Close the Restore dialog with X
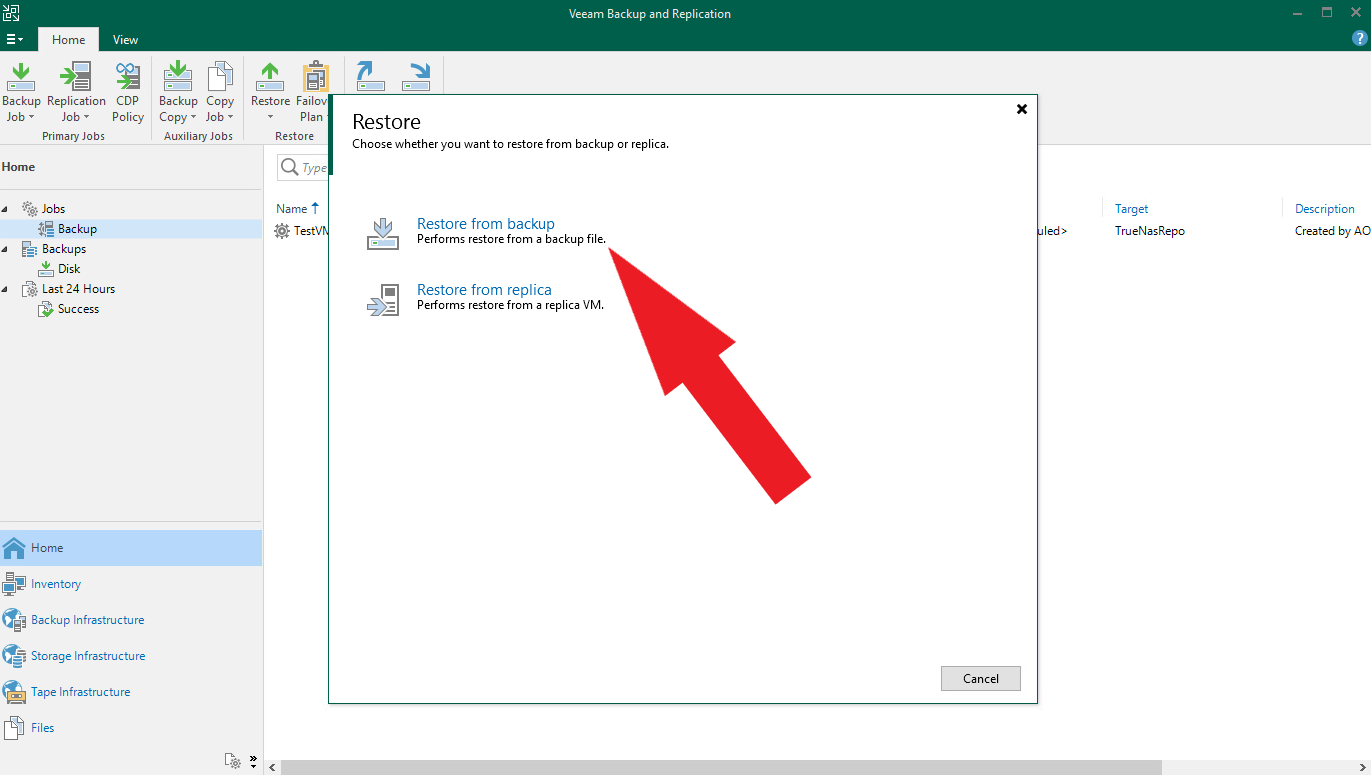 (1022, 109)
